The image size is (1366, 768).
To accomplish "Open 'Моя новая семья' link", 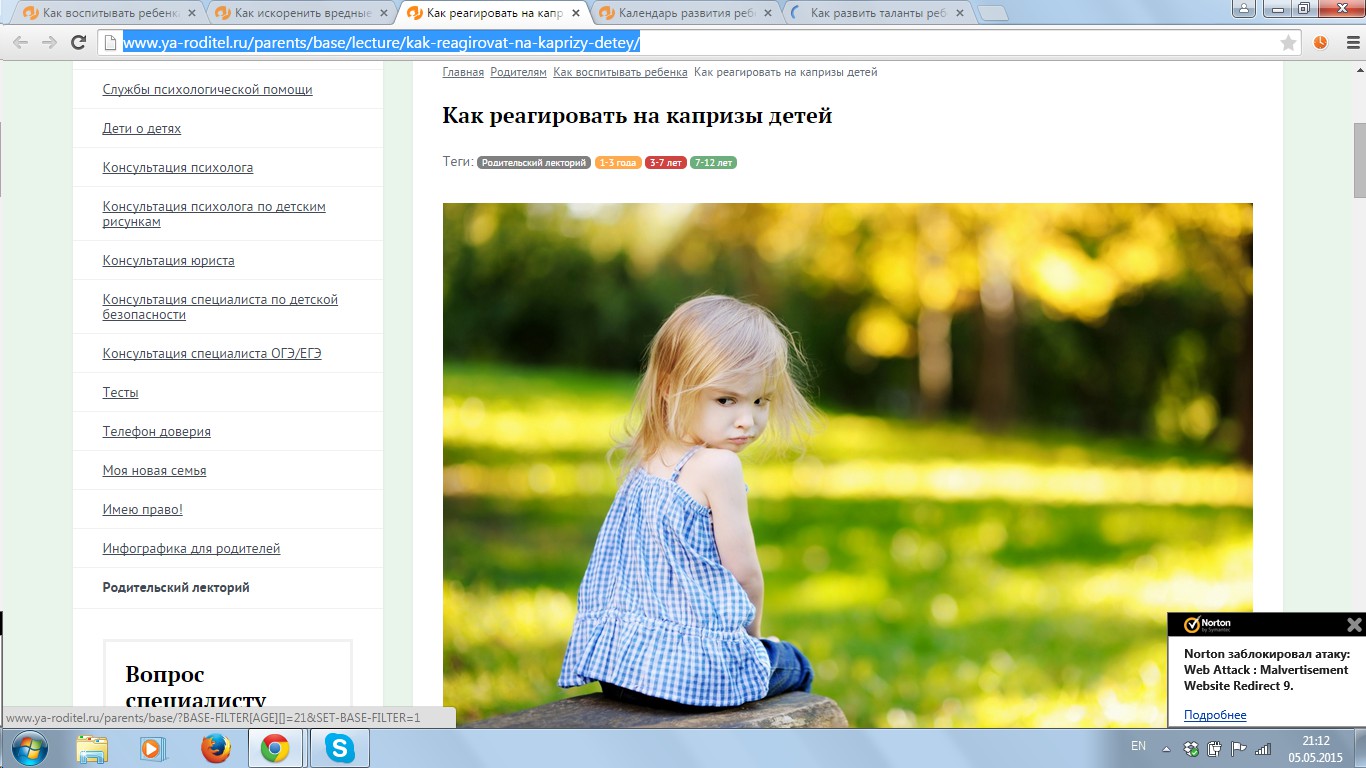I will [x=155, y=471].
